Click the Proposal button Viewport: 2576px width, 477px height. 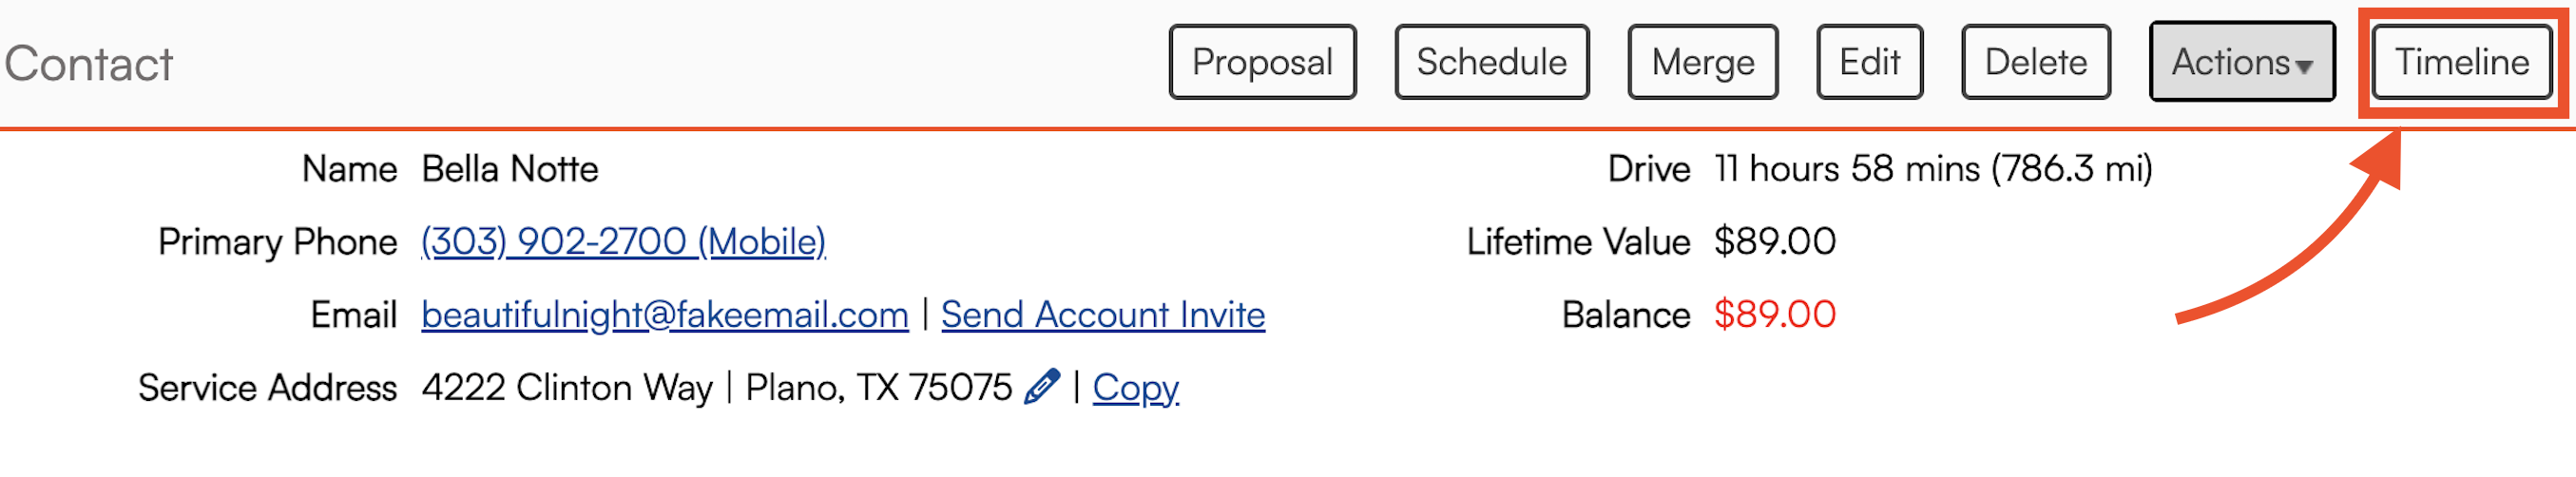tap(1262, 62)
